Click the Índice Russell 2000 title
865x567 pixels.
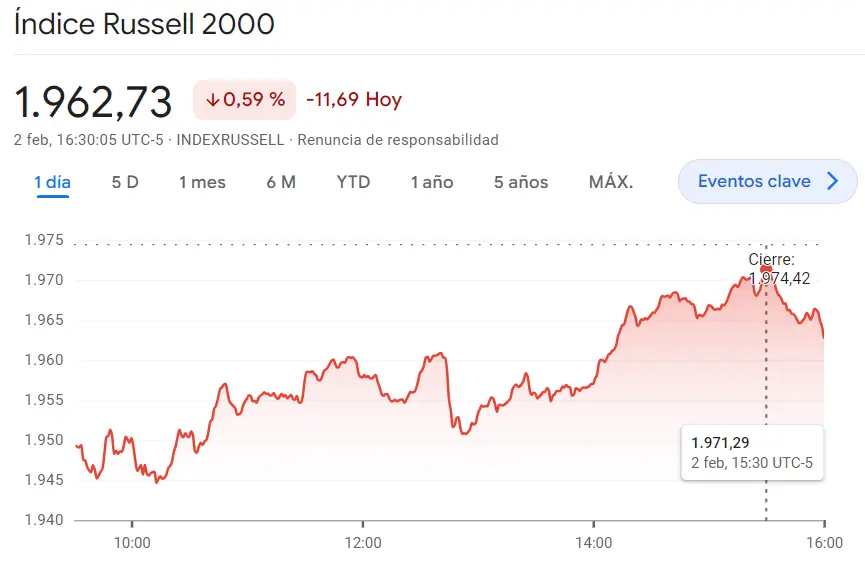(x=144, y=24)
